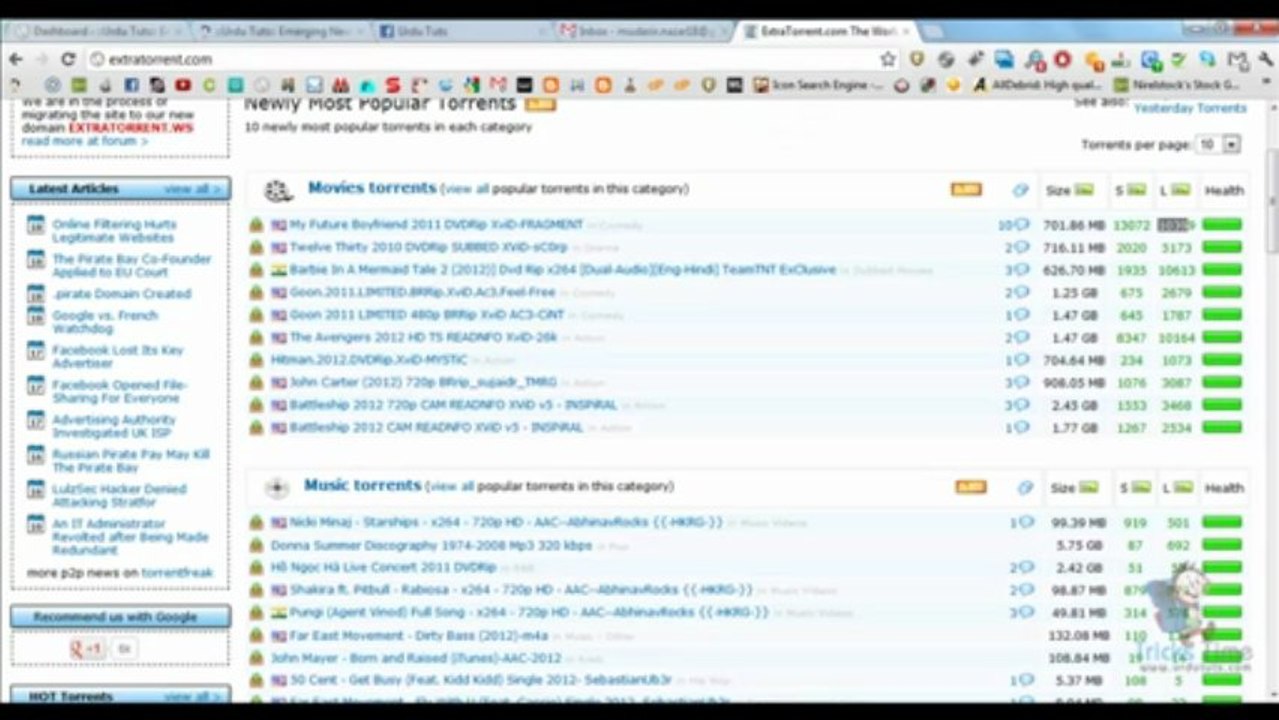Click download icon for Twelve Thirty 2010 torrent

click(x=256, y=247)
